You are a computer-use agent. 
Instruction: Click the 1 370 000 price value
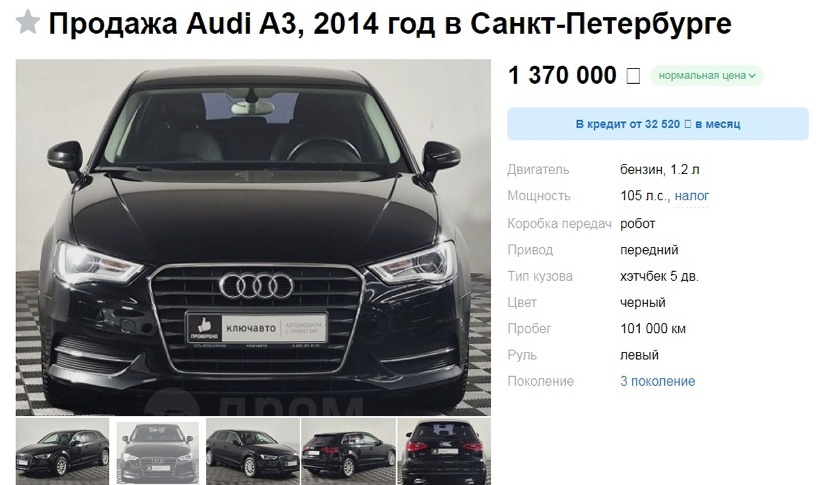point(562,76)
